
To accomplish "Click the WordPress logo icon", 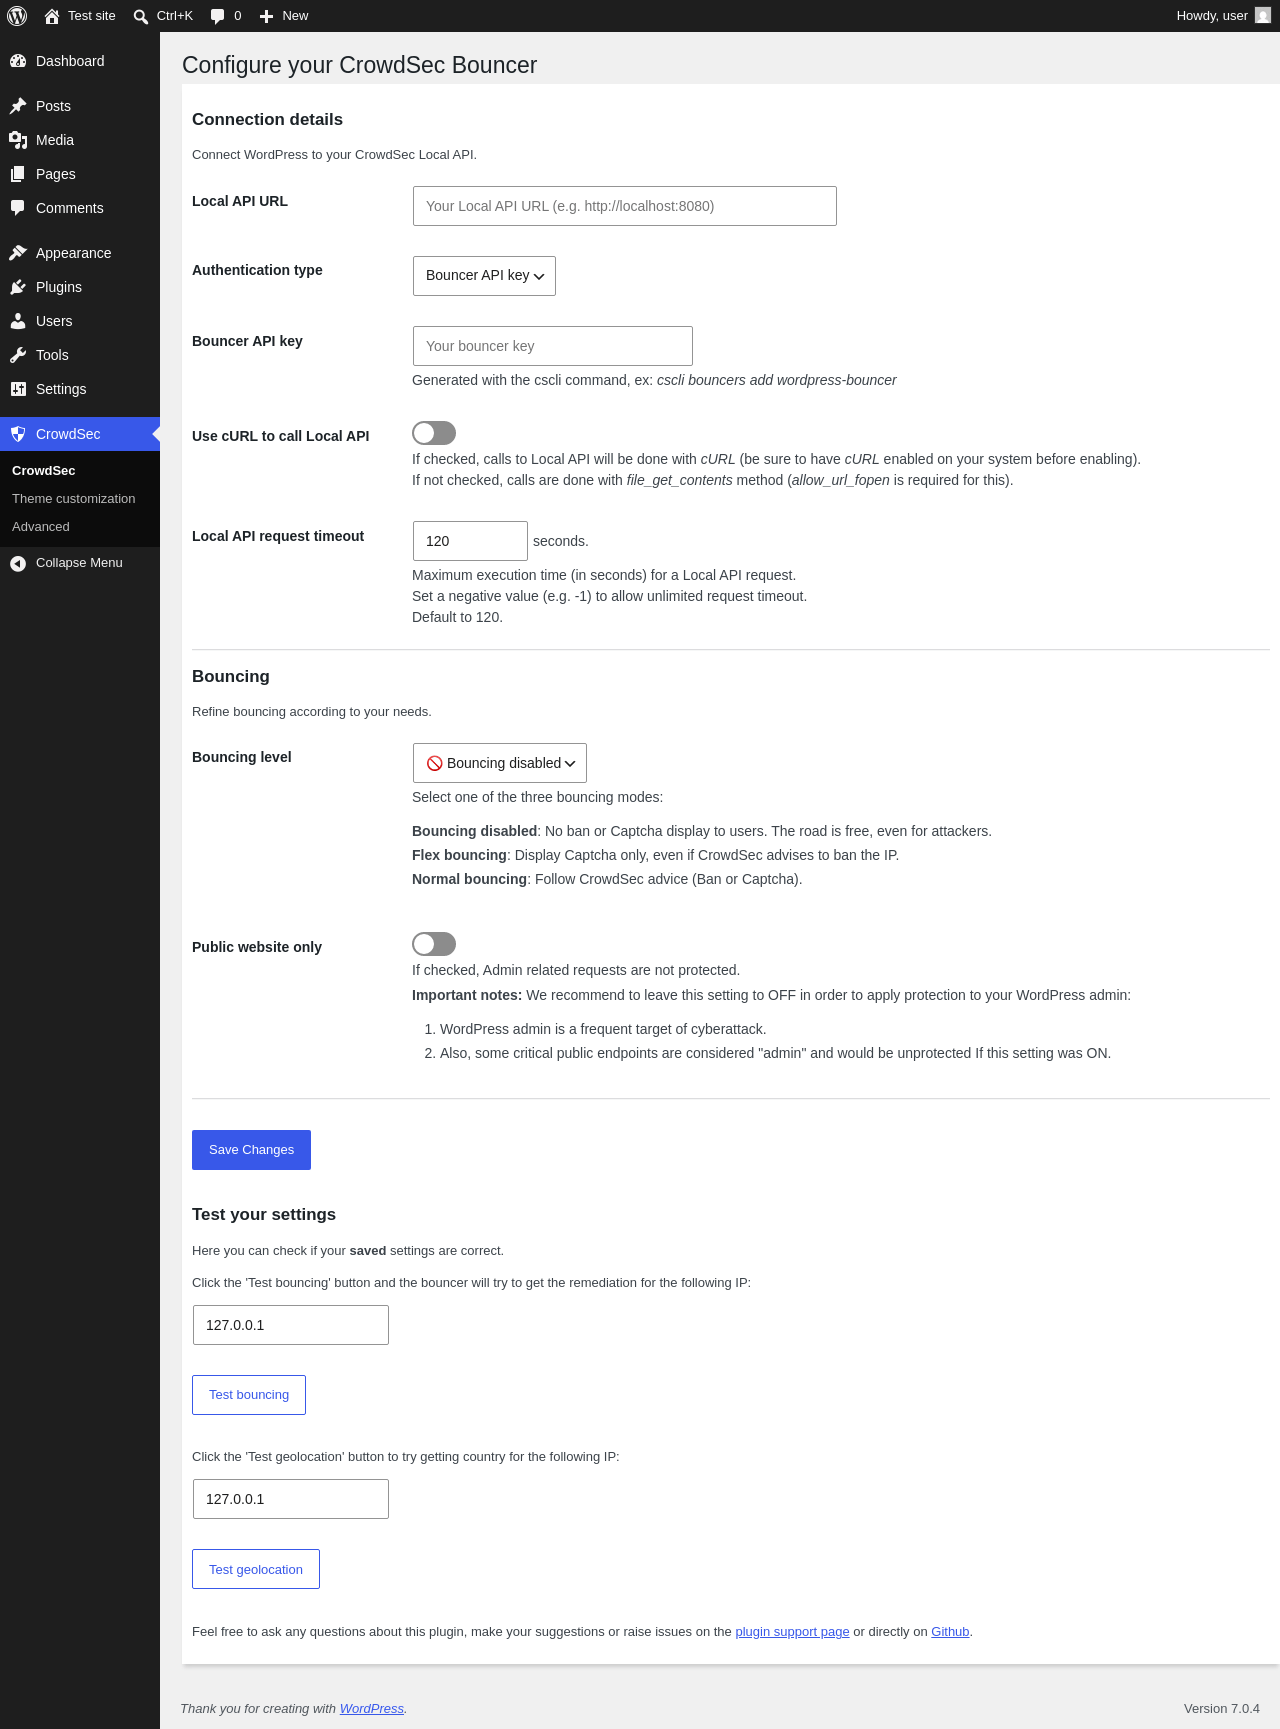I will tap(17, 16).
